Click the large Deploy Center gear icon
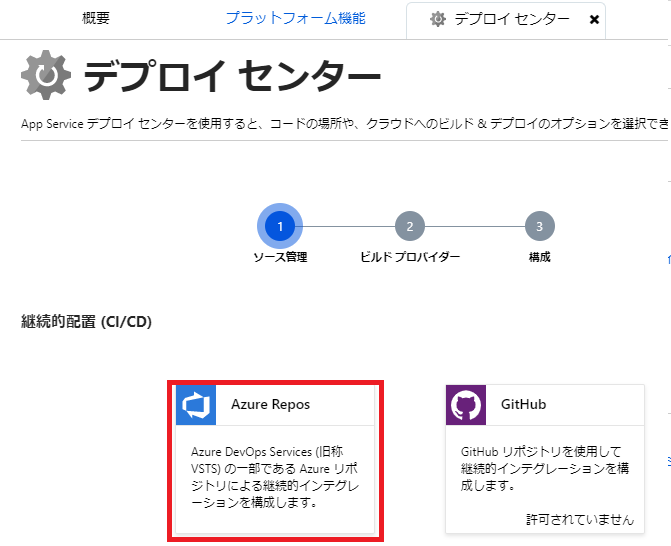This screenshot has height=546, width=671. (x=46, y=75)
